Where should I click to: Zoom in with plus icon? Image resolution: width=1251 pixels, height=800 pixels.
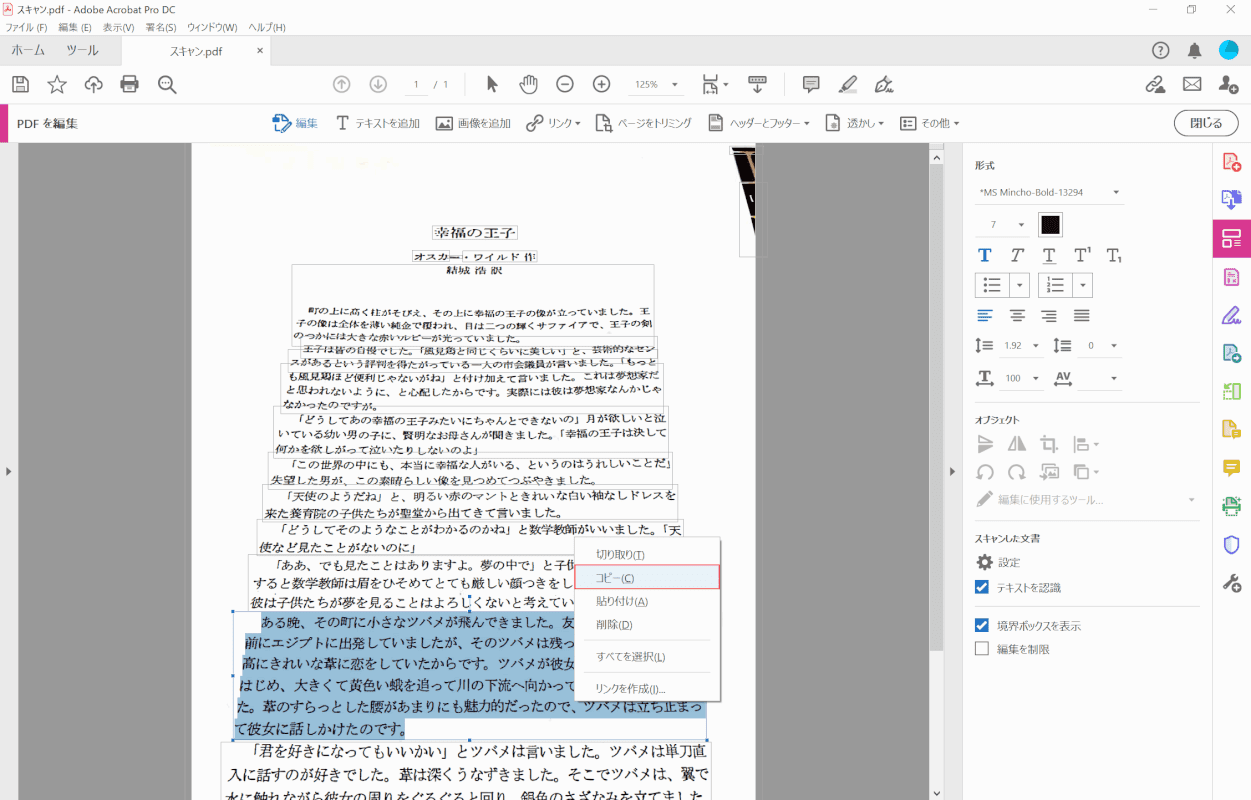[601, 84]
